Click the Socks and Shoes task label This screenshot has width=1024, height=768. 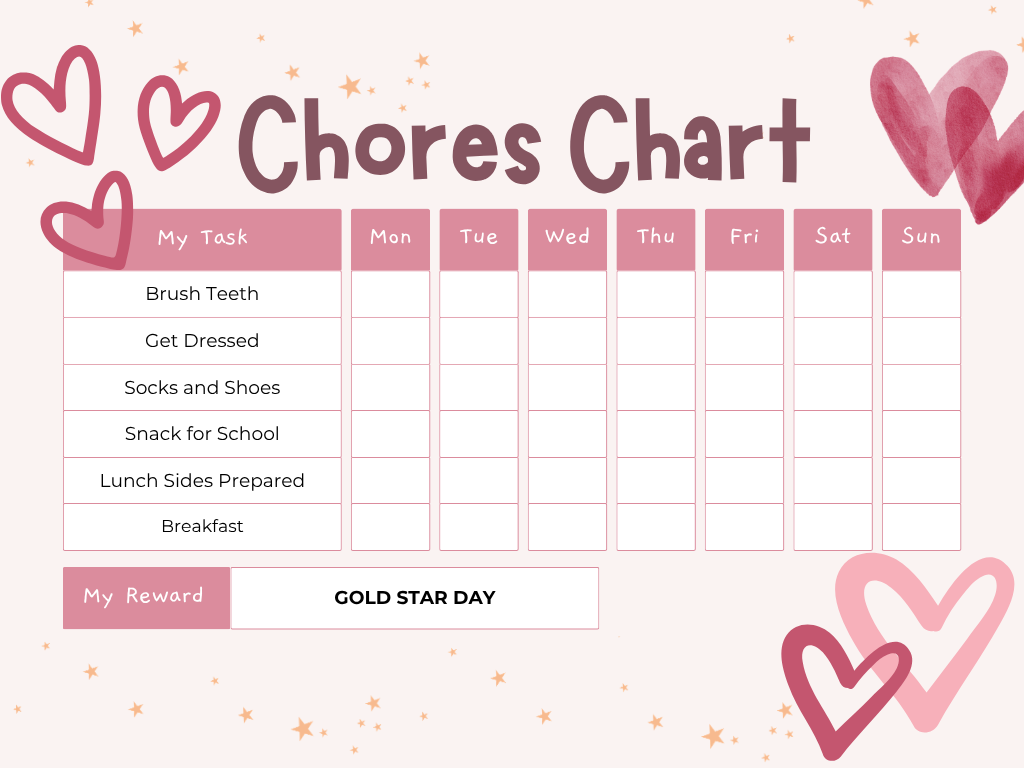click(x=202, y=388)
